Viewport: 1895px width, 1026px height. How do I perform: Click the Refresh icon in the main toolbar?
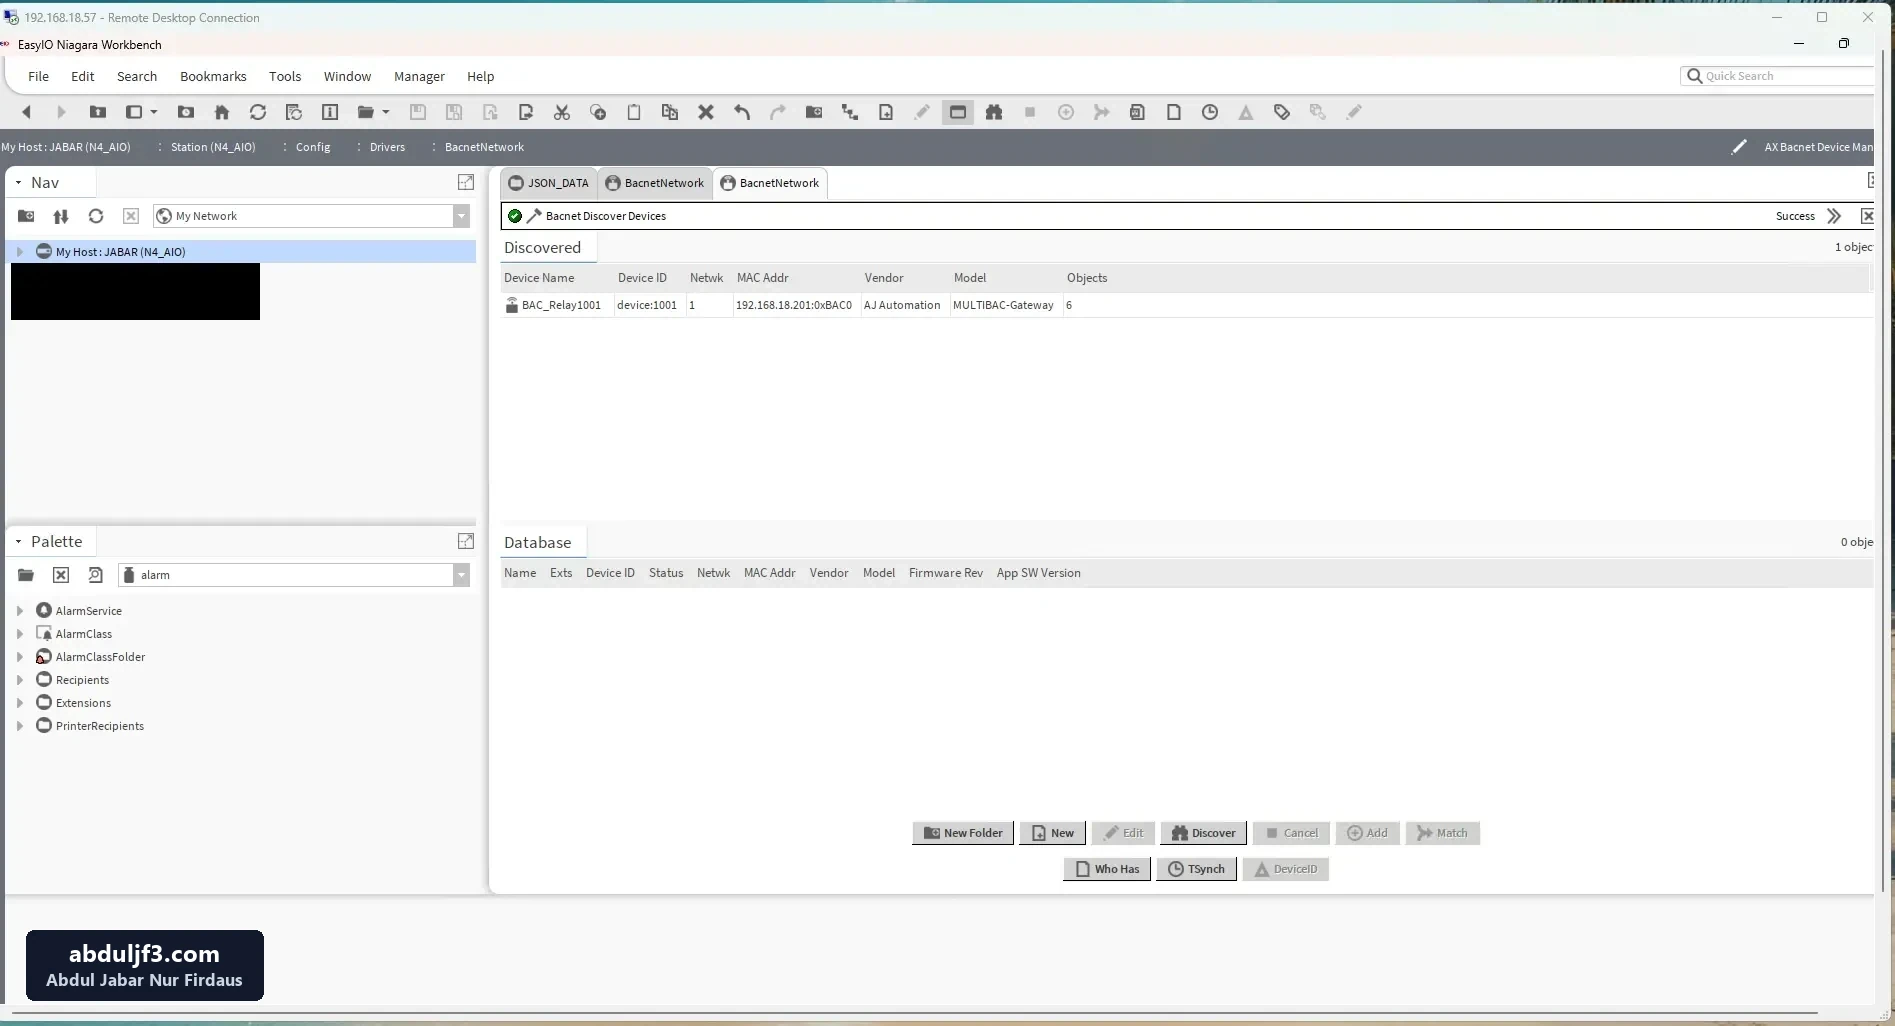click(x=258, y=112)
